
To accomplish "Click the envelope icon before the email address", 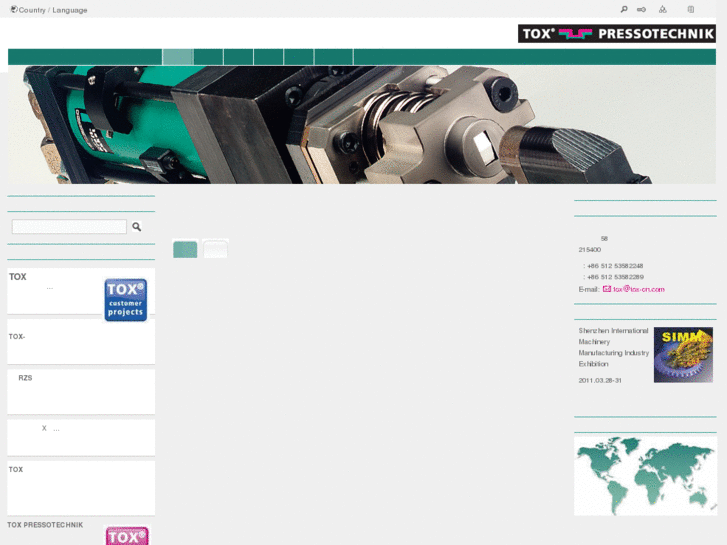I will click(x=606, y=289).
